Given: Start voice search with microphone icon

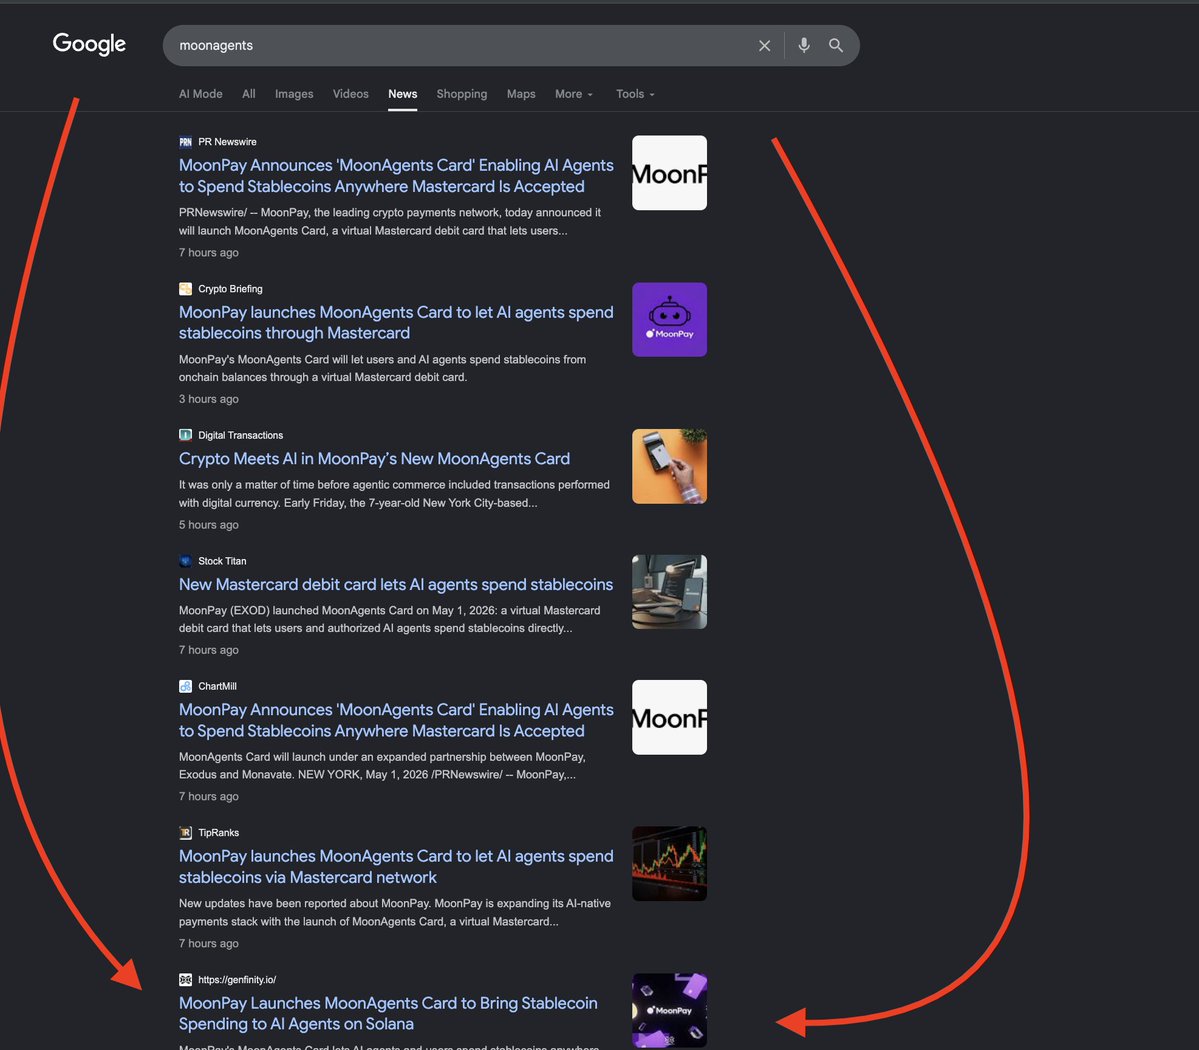Looking at the screenshot, I should [x=804, y=46].
